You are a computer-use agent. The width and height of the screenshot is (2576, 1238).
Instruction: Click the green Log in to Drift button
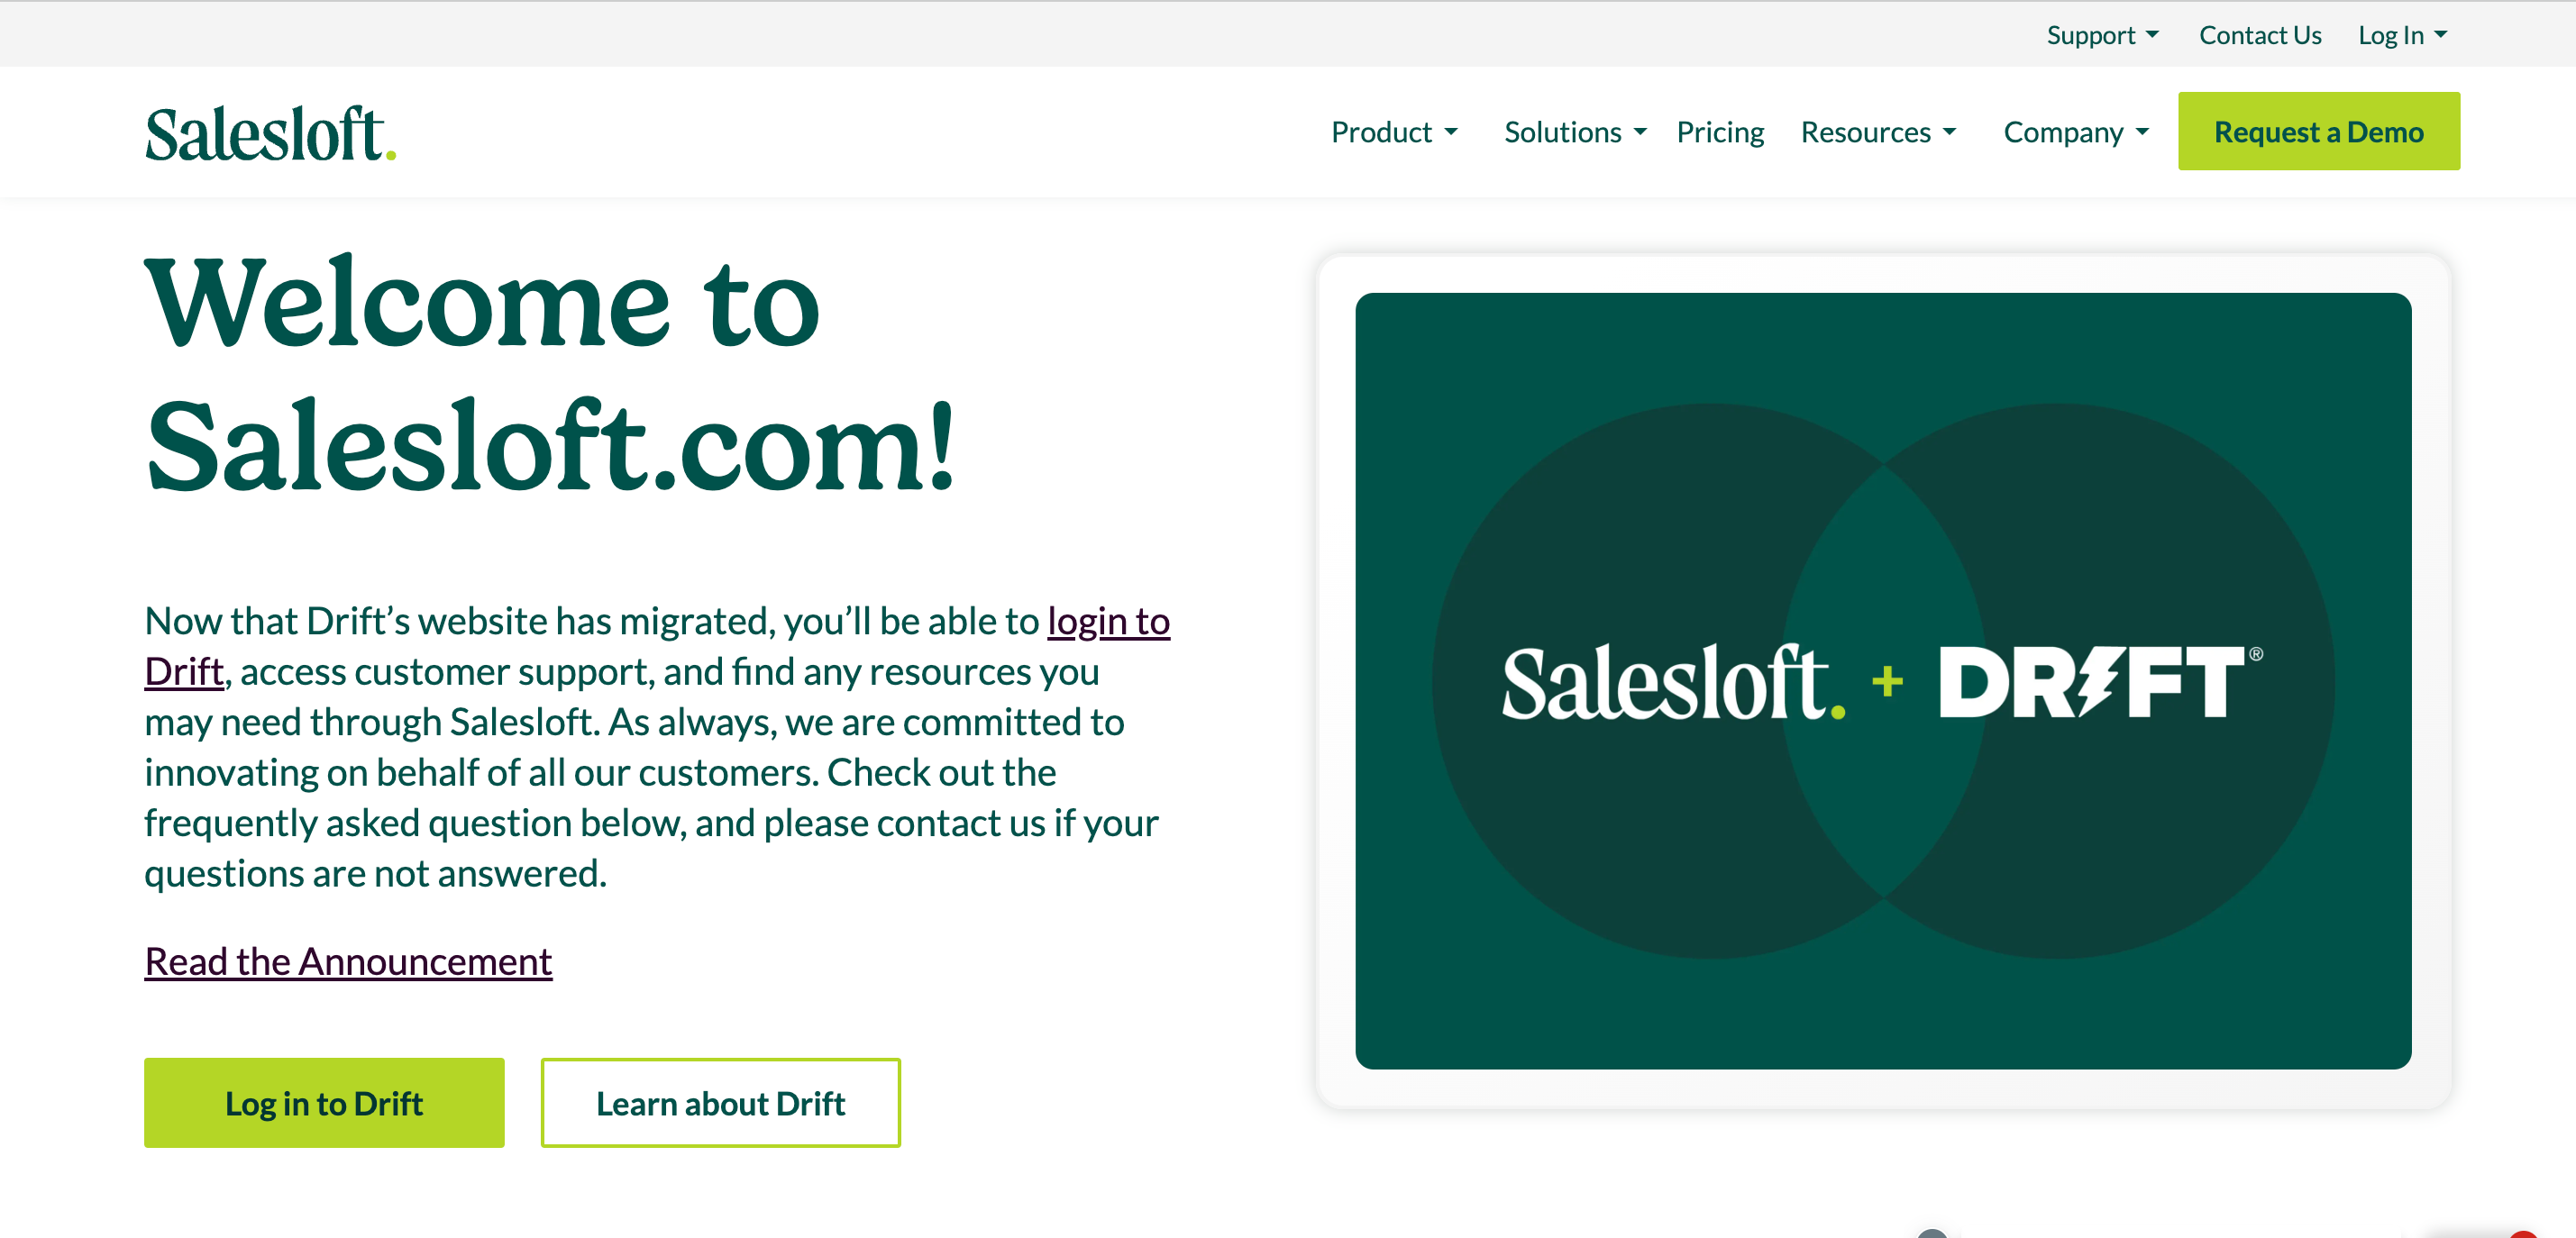click(324, 1102)
